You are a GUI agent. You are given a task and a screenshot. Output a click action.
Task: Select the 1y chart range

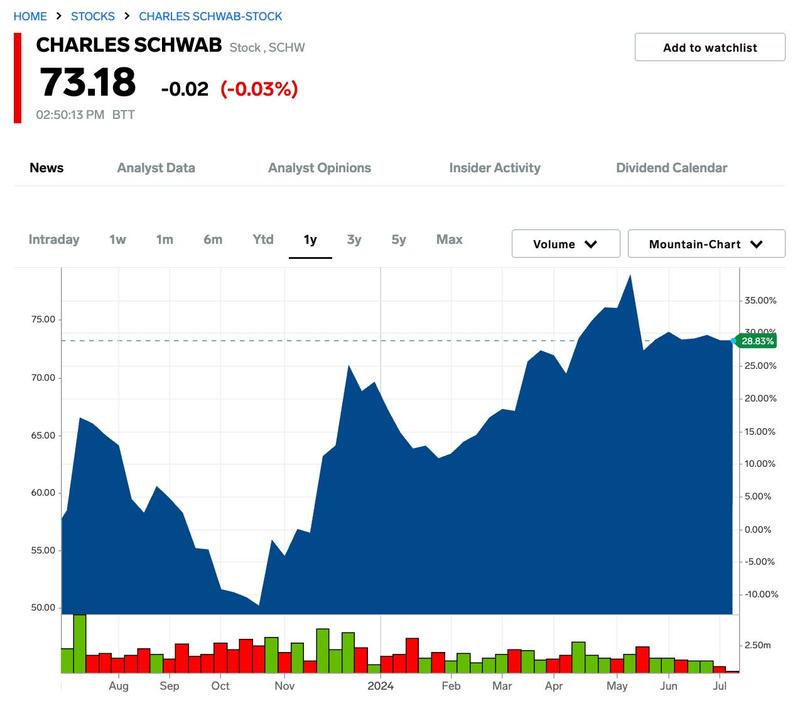click(310, 240)
